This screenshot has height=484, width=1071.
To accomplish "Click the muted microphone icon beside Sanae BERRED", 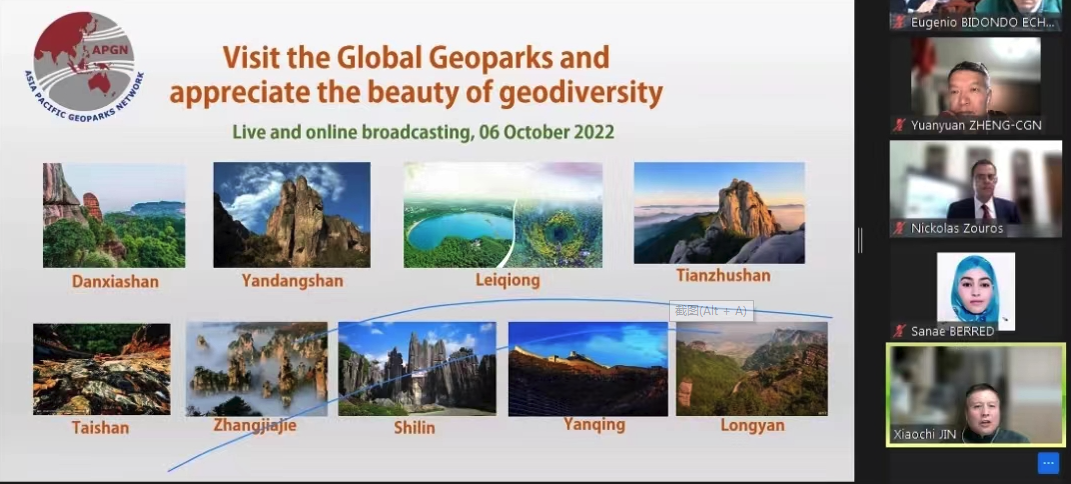I will point(899,331).
